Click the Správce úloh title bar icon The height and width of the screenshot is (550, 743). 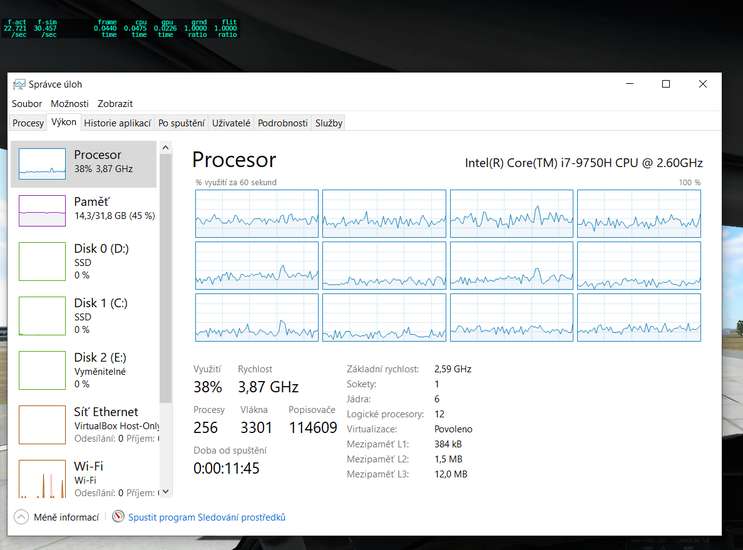click(19, 84)
